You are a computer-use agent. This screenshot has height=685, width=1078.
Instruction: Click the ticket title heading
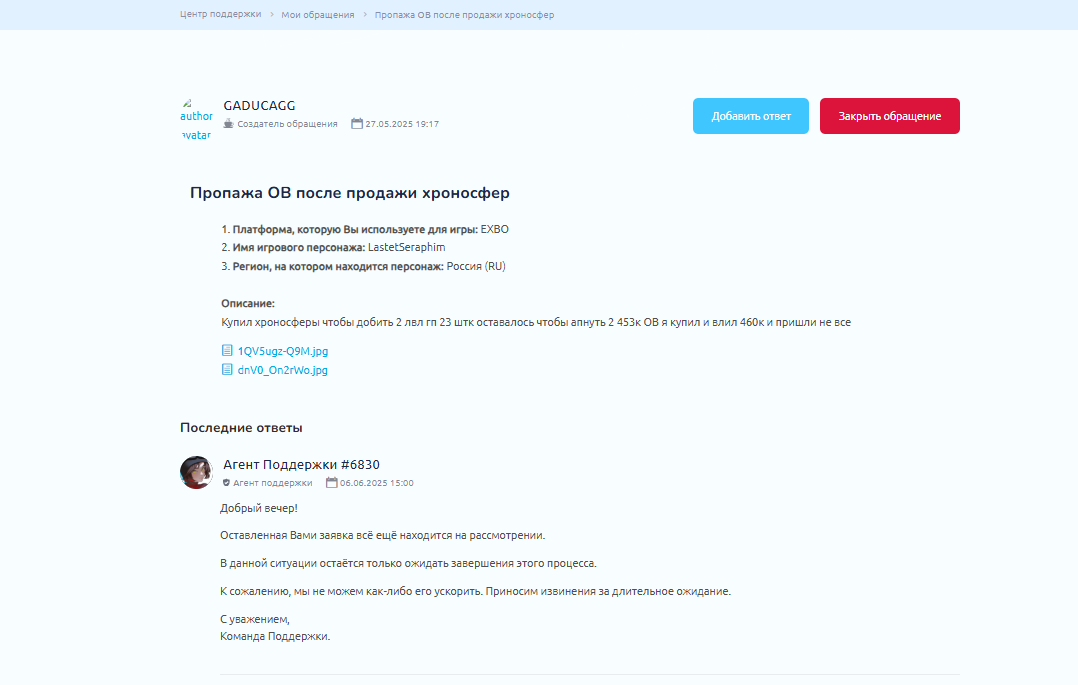[x=350, y=193]
